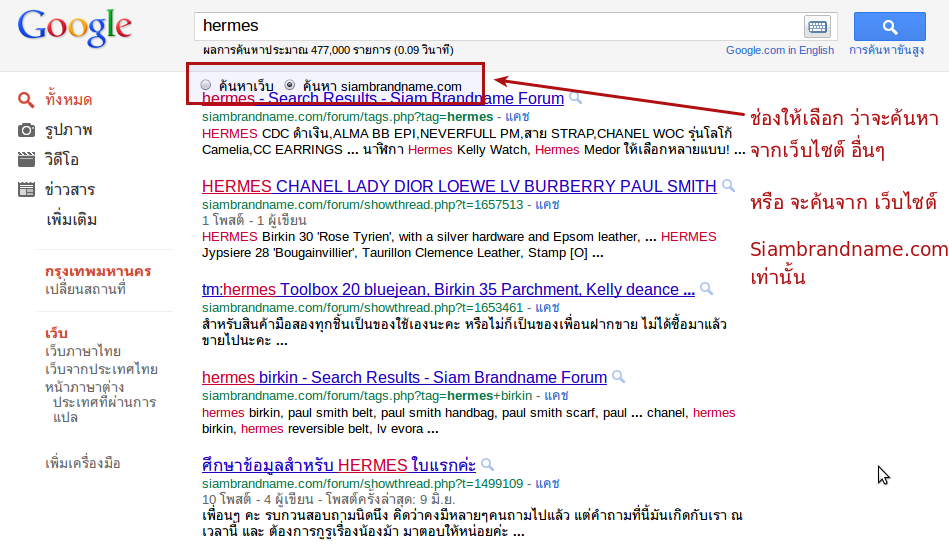949x553 pixels.
Task: Select หน้าภาษาต่างประเทศที่ผ่านการแปล filter
Action: (100, 402)
